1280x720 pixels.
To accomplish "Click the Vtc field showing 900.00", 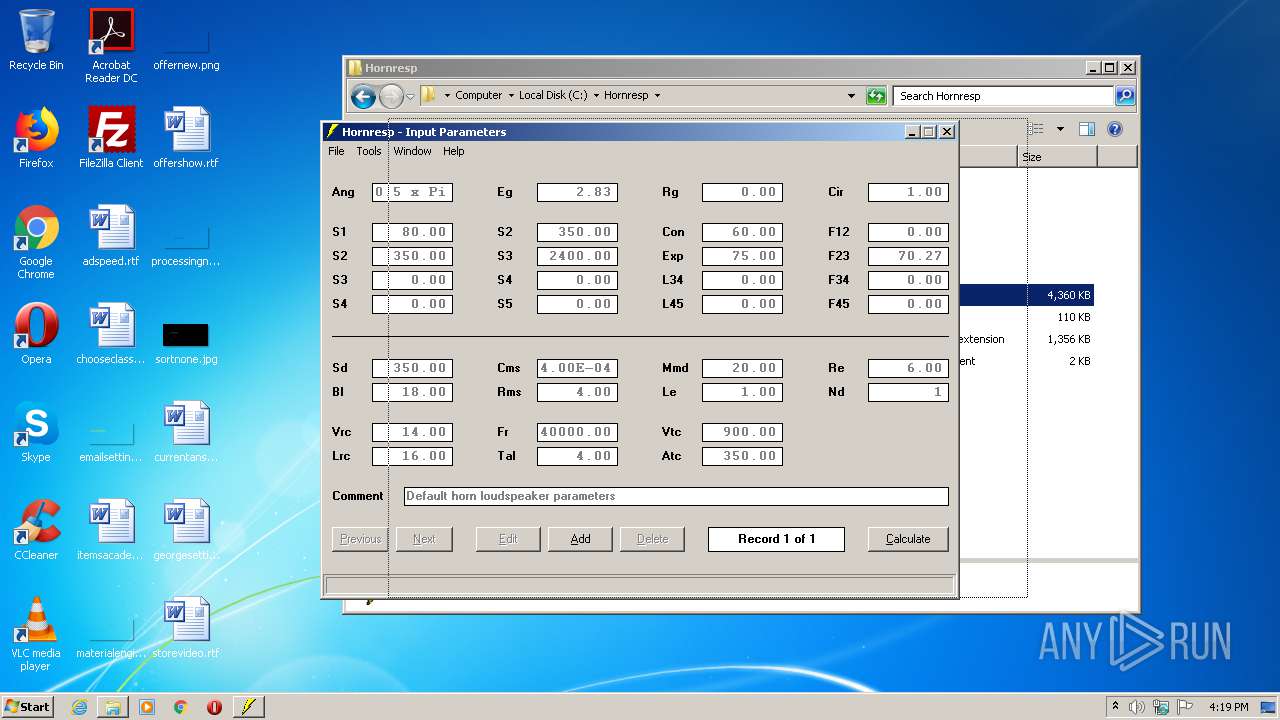I will coord(742,432).
